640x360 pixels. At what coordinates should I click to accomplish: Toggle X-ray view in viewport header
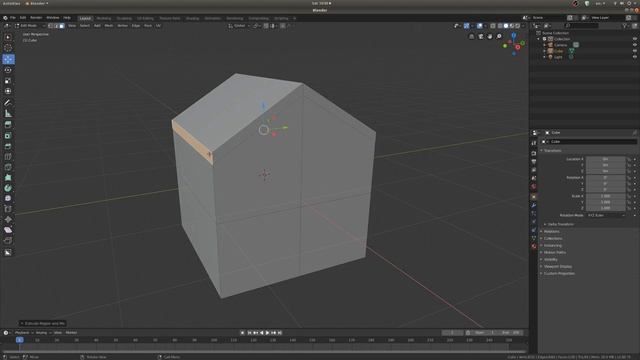point(493,26)
